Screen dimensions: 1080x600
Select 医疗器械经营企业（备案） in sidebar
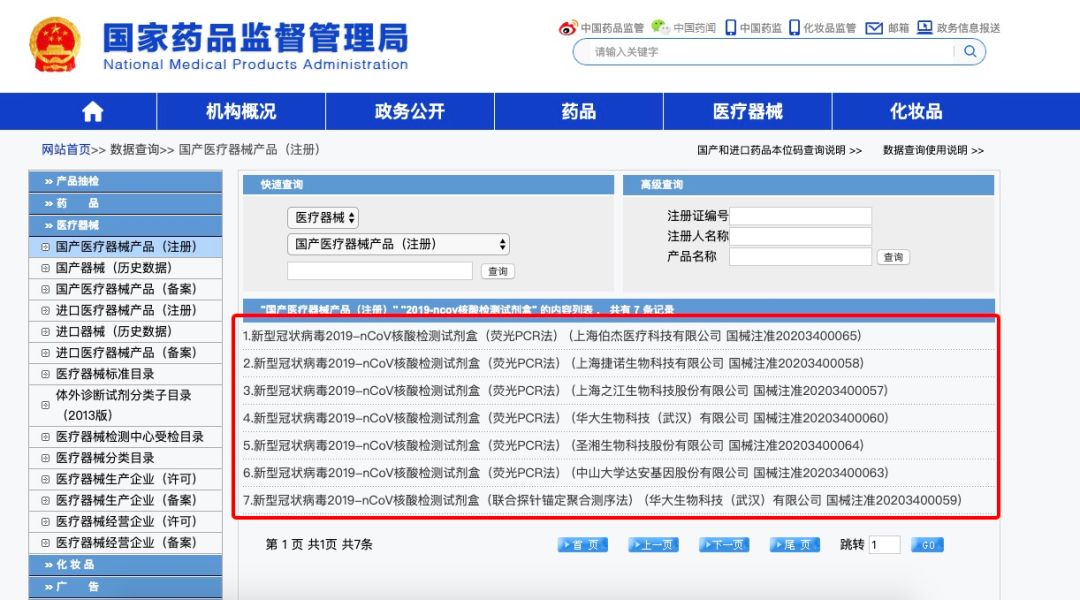(125, 543)
